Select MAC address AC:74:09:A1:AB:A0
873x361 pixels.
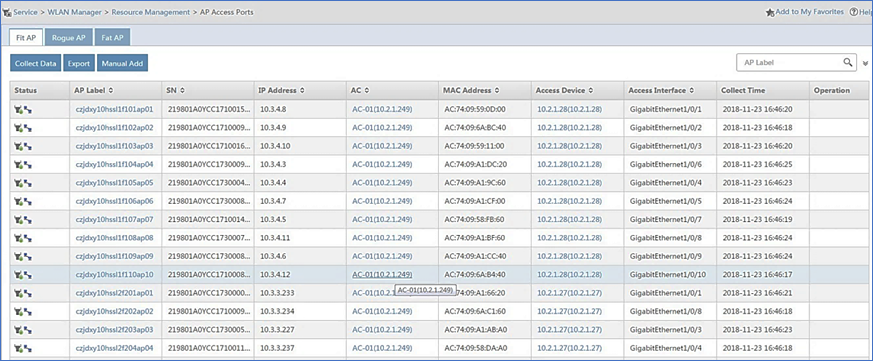click(x=475, y=330)
